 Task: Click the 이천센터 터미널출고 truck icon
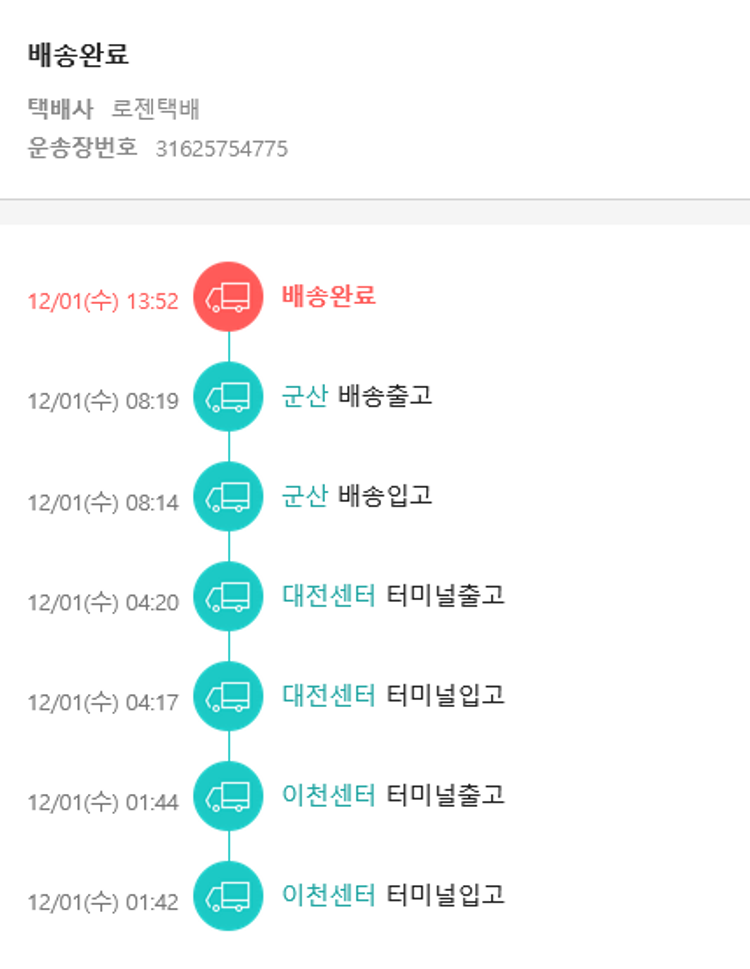[x=228, y=797]
